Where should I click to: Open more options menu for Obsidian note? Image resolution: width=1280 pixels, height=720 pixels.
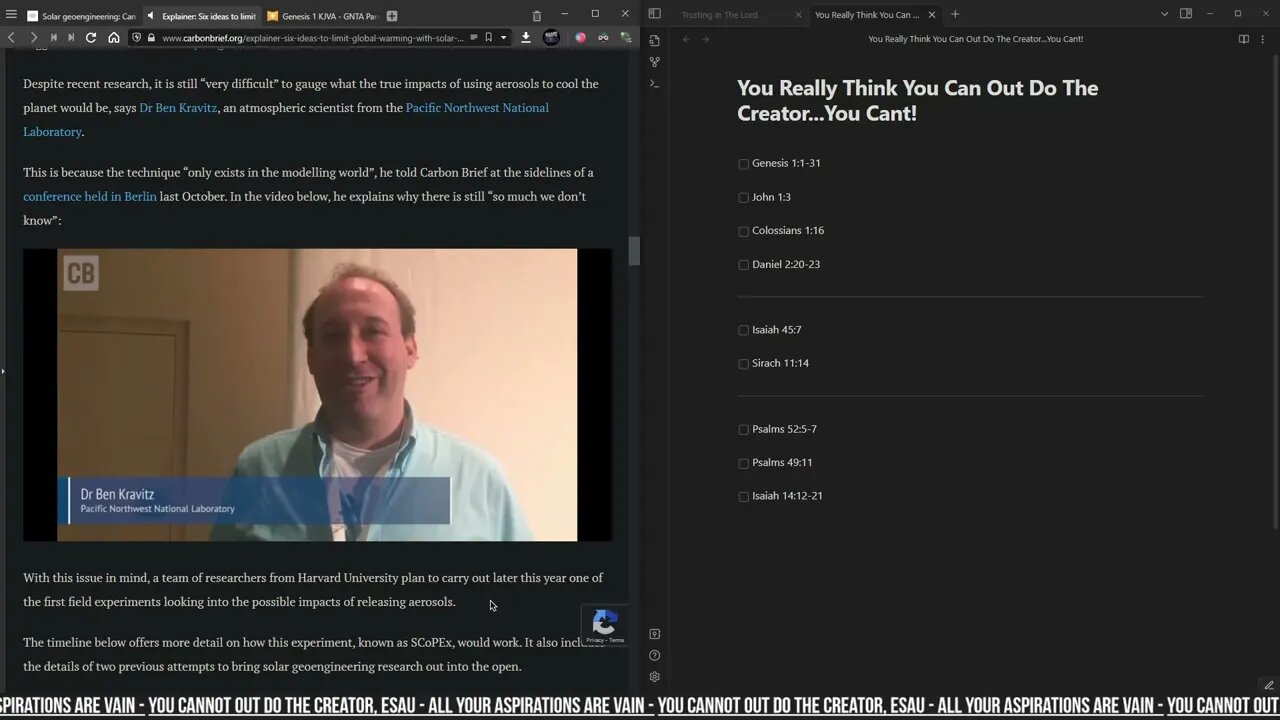(1263, 39)
